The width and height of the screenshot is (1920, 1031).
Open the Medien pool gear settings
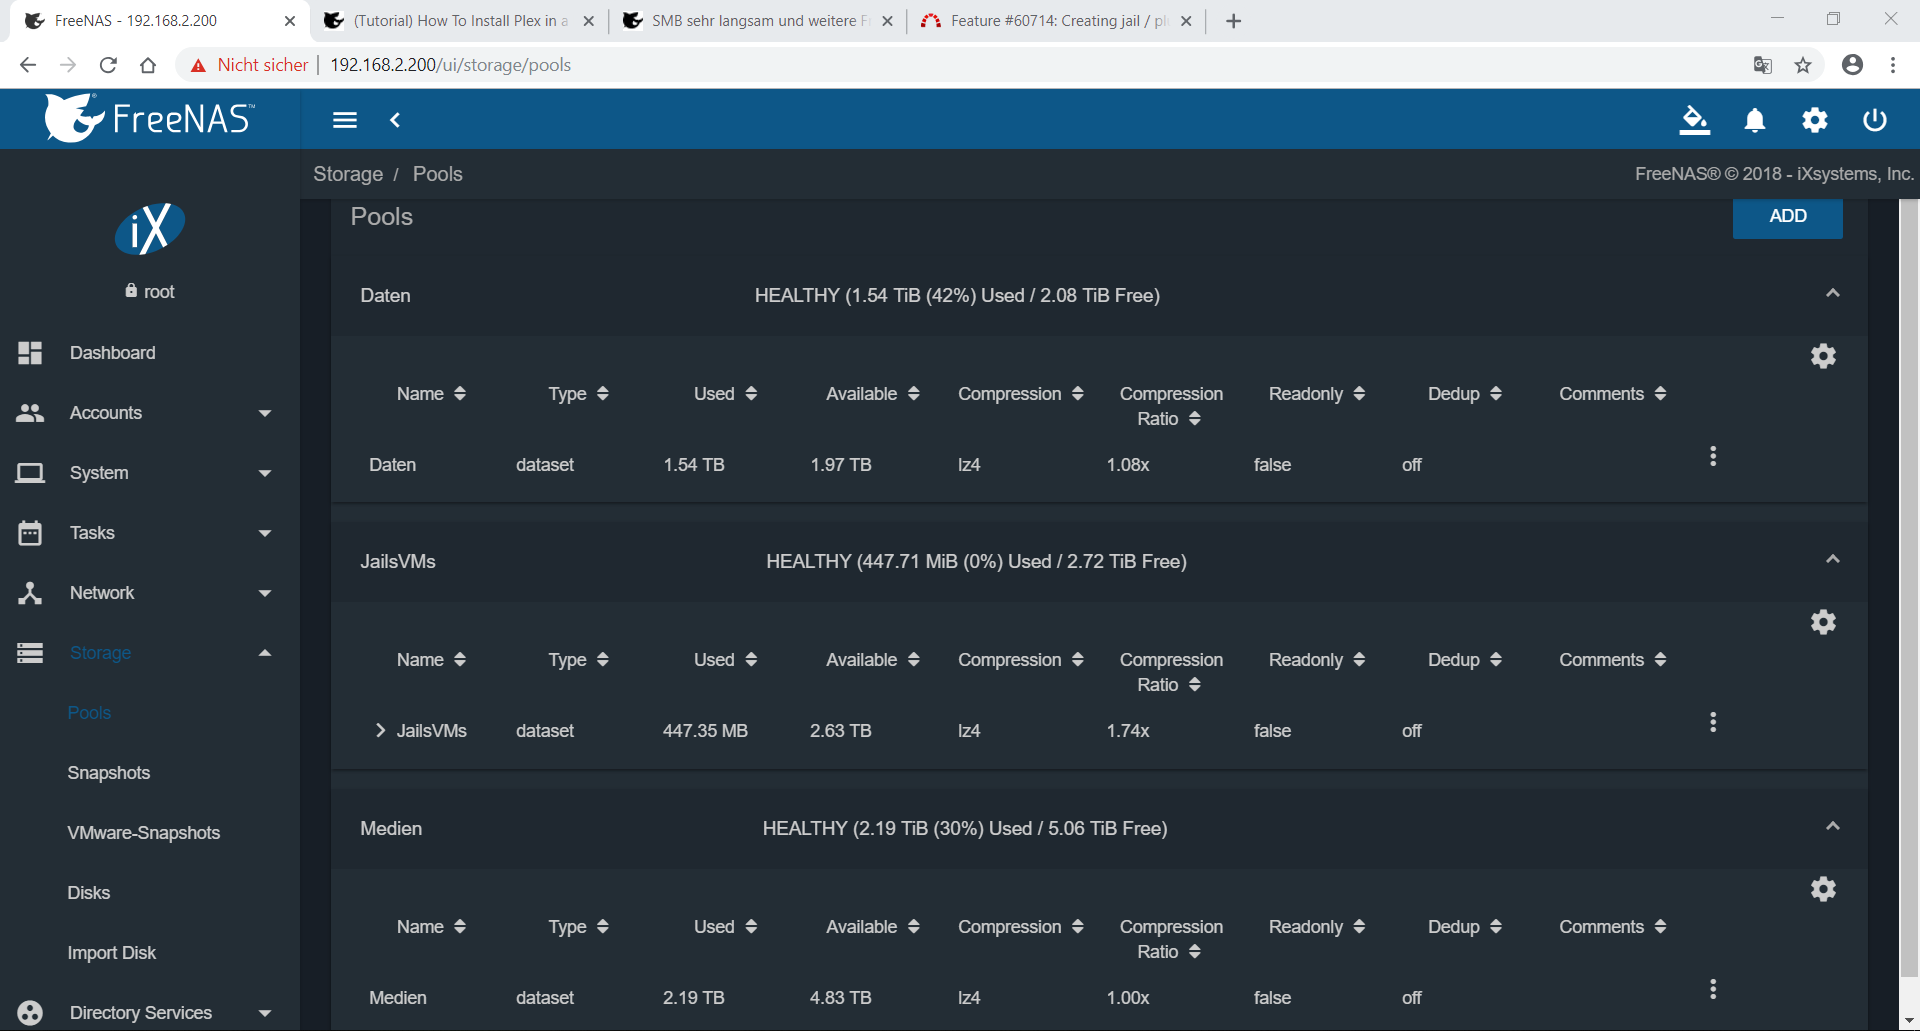[x=1823, y=889]
